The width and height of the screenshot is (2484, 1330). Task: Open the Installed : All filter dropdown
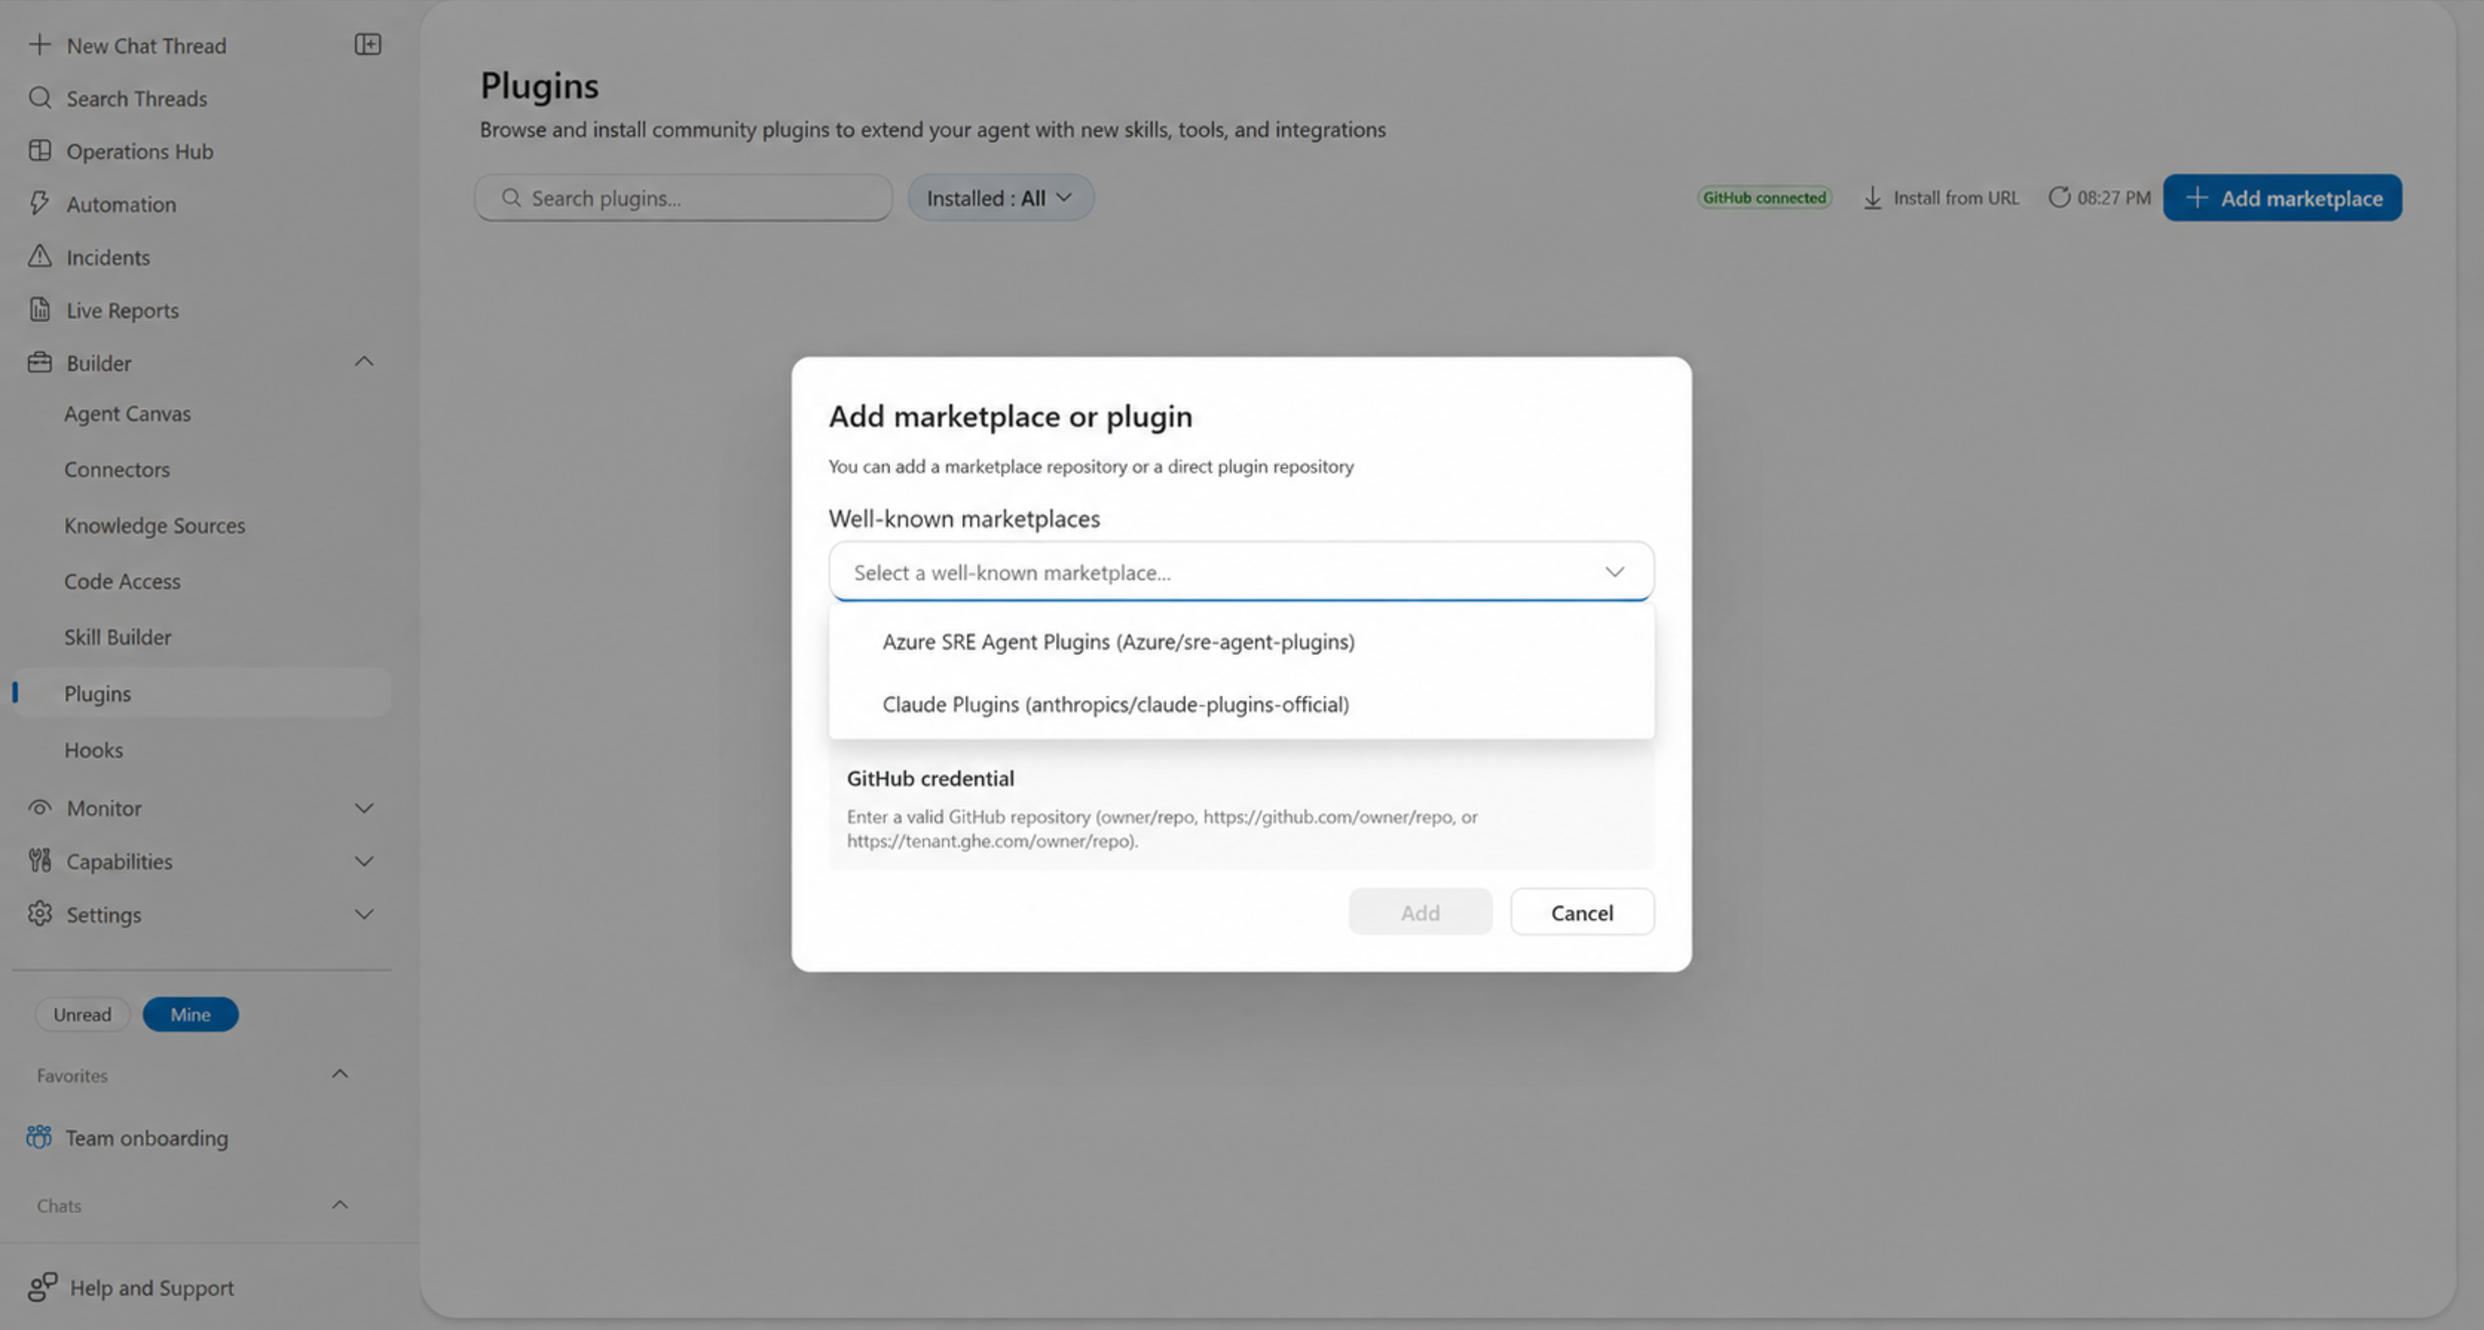pyautogui.click(x=1000, y=198)
